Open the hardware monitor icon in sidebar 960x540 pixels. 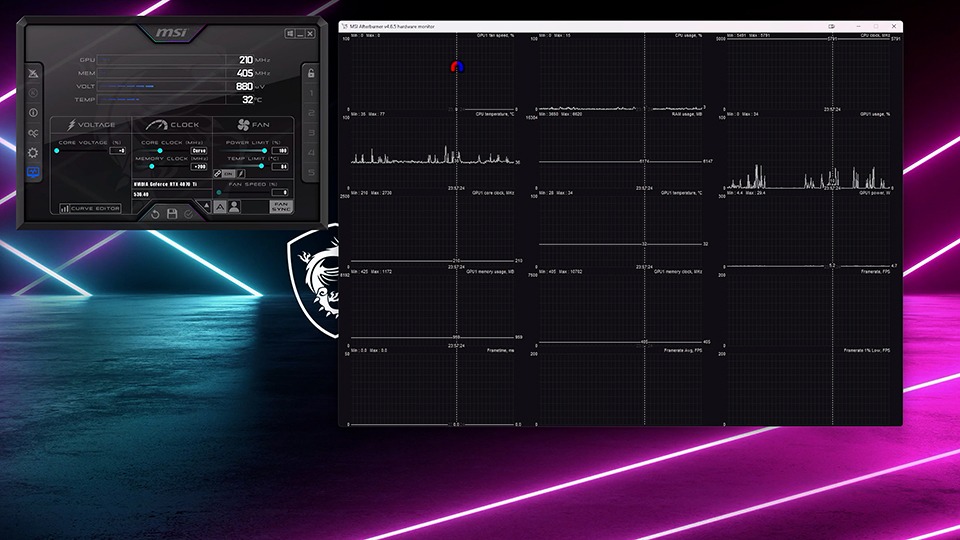coord(33,173)
